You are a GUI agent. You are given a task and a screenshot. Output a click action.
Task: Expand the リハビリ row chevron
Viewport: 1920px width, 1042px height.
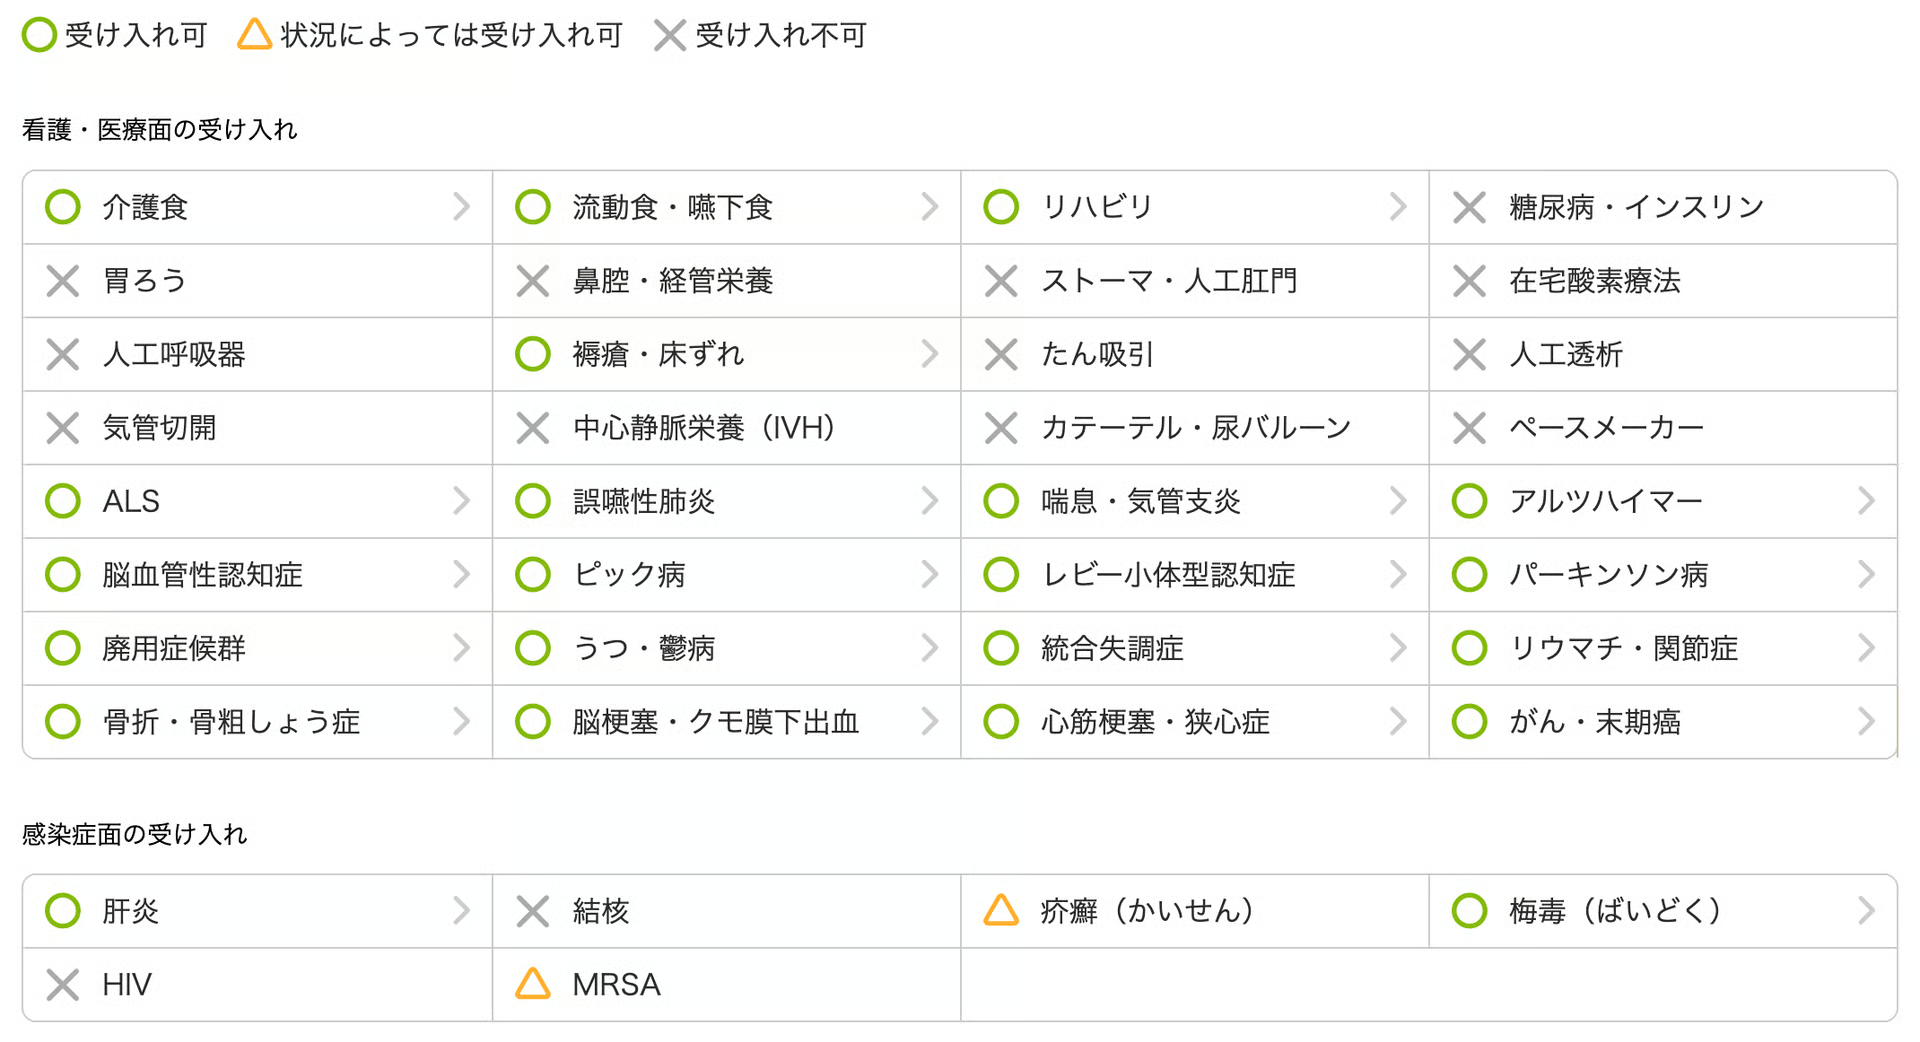pos(1398,207)
